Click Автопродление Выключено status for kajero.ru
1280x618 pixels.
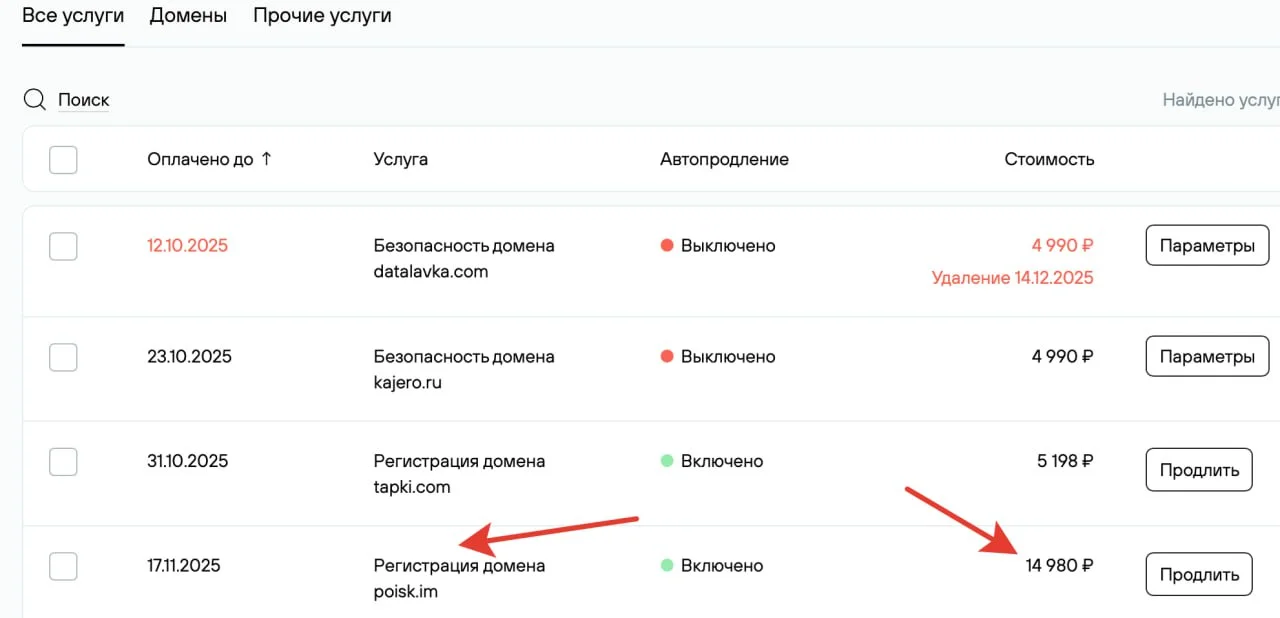[x=728, y=357]
